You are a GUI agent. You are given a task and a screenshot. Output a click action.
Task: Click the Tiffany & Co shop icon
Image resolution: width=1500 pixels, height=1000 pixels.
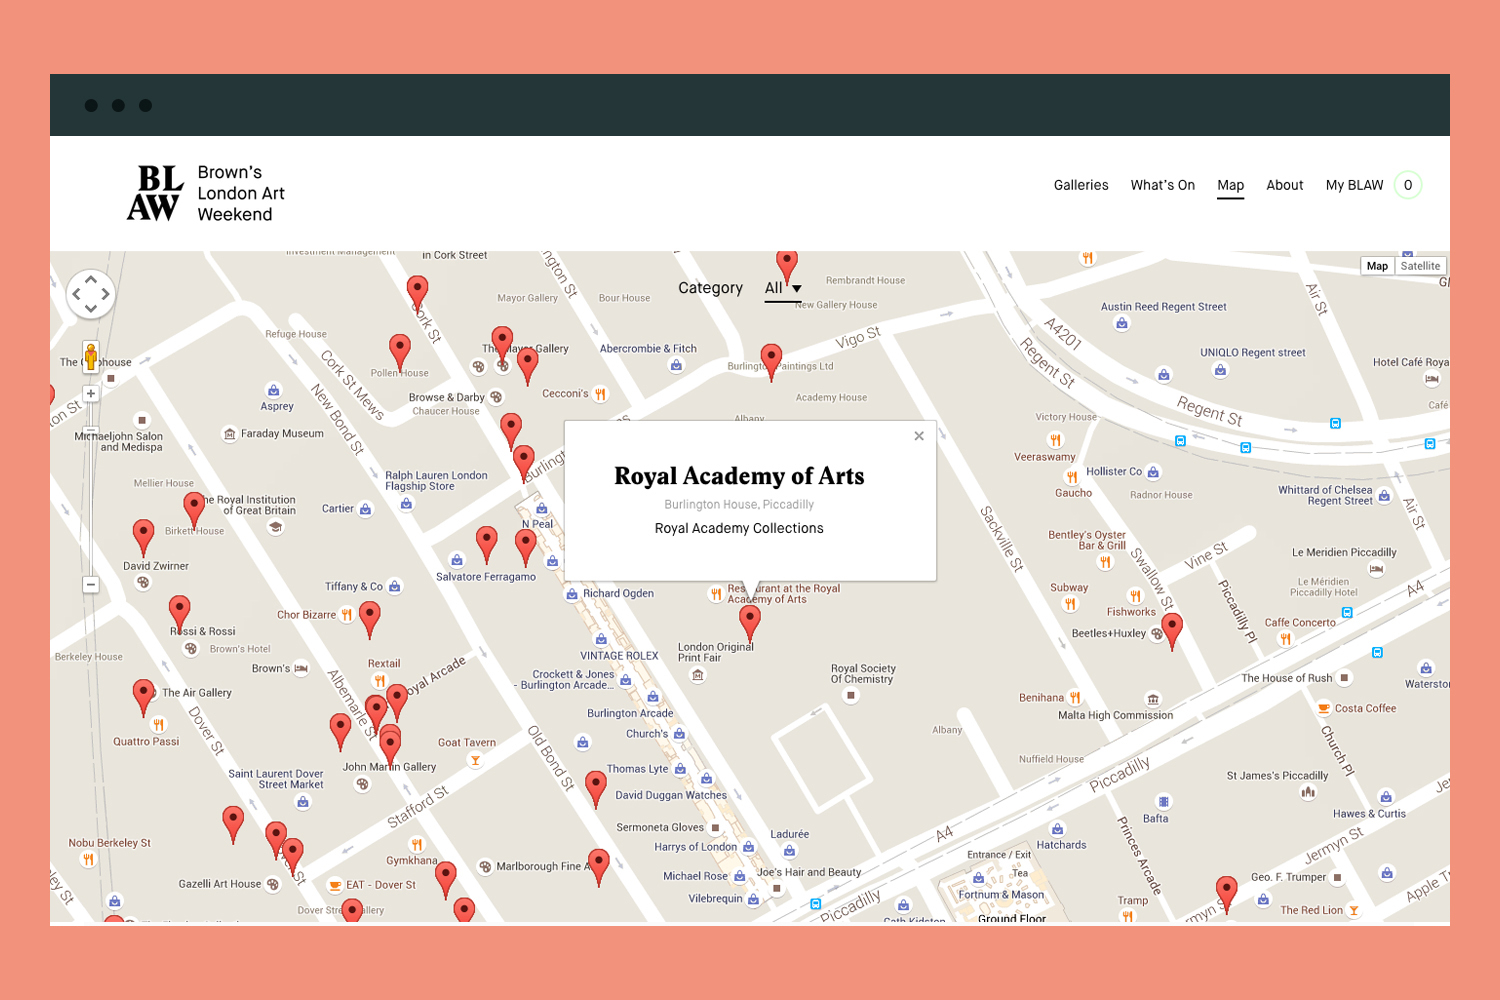coord(395,587)
